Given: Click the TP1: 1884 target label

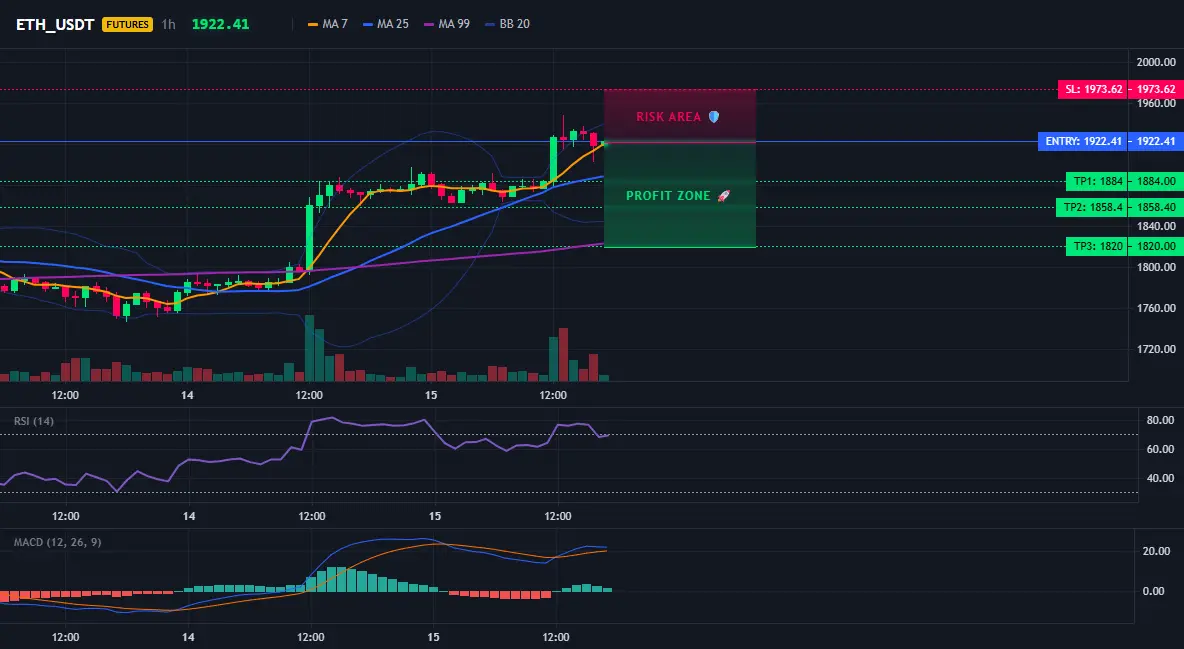Looking at the screenshot, I should pos(1096,181).
